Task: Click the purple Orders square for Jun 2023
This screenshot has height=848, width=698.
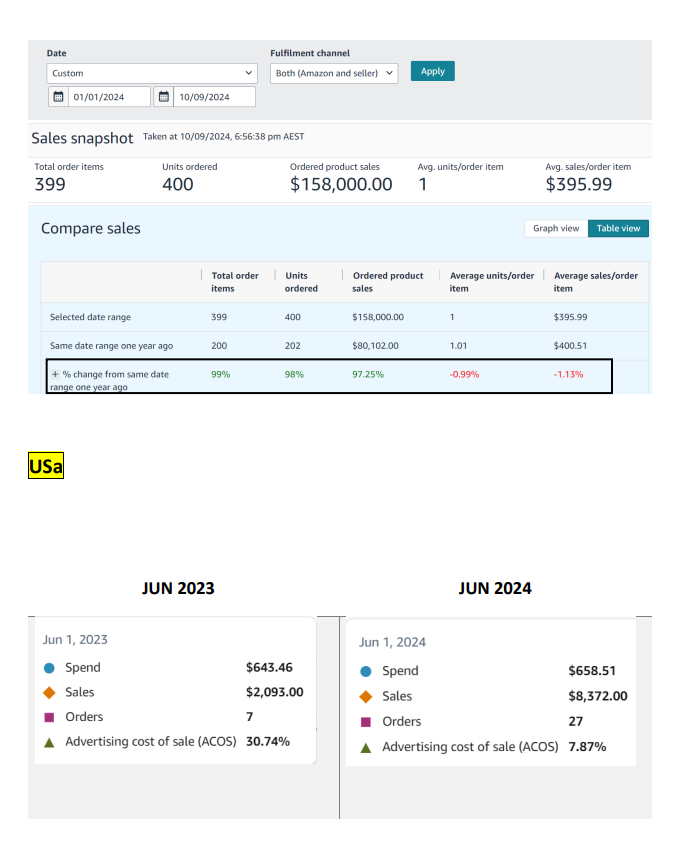Action: tap(49, 717)
